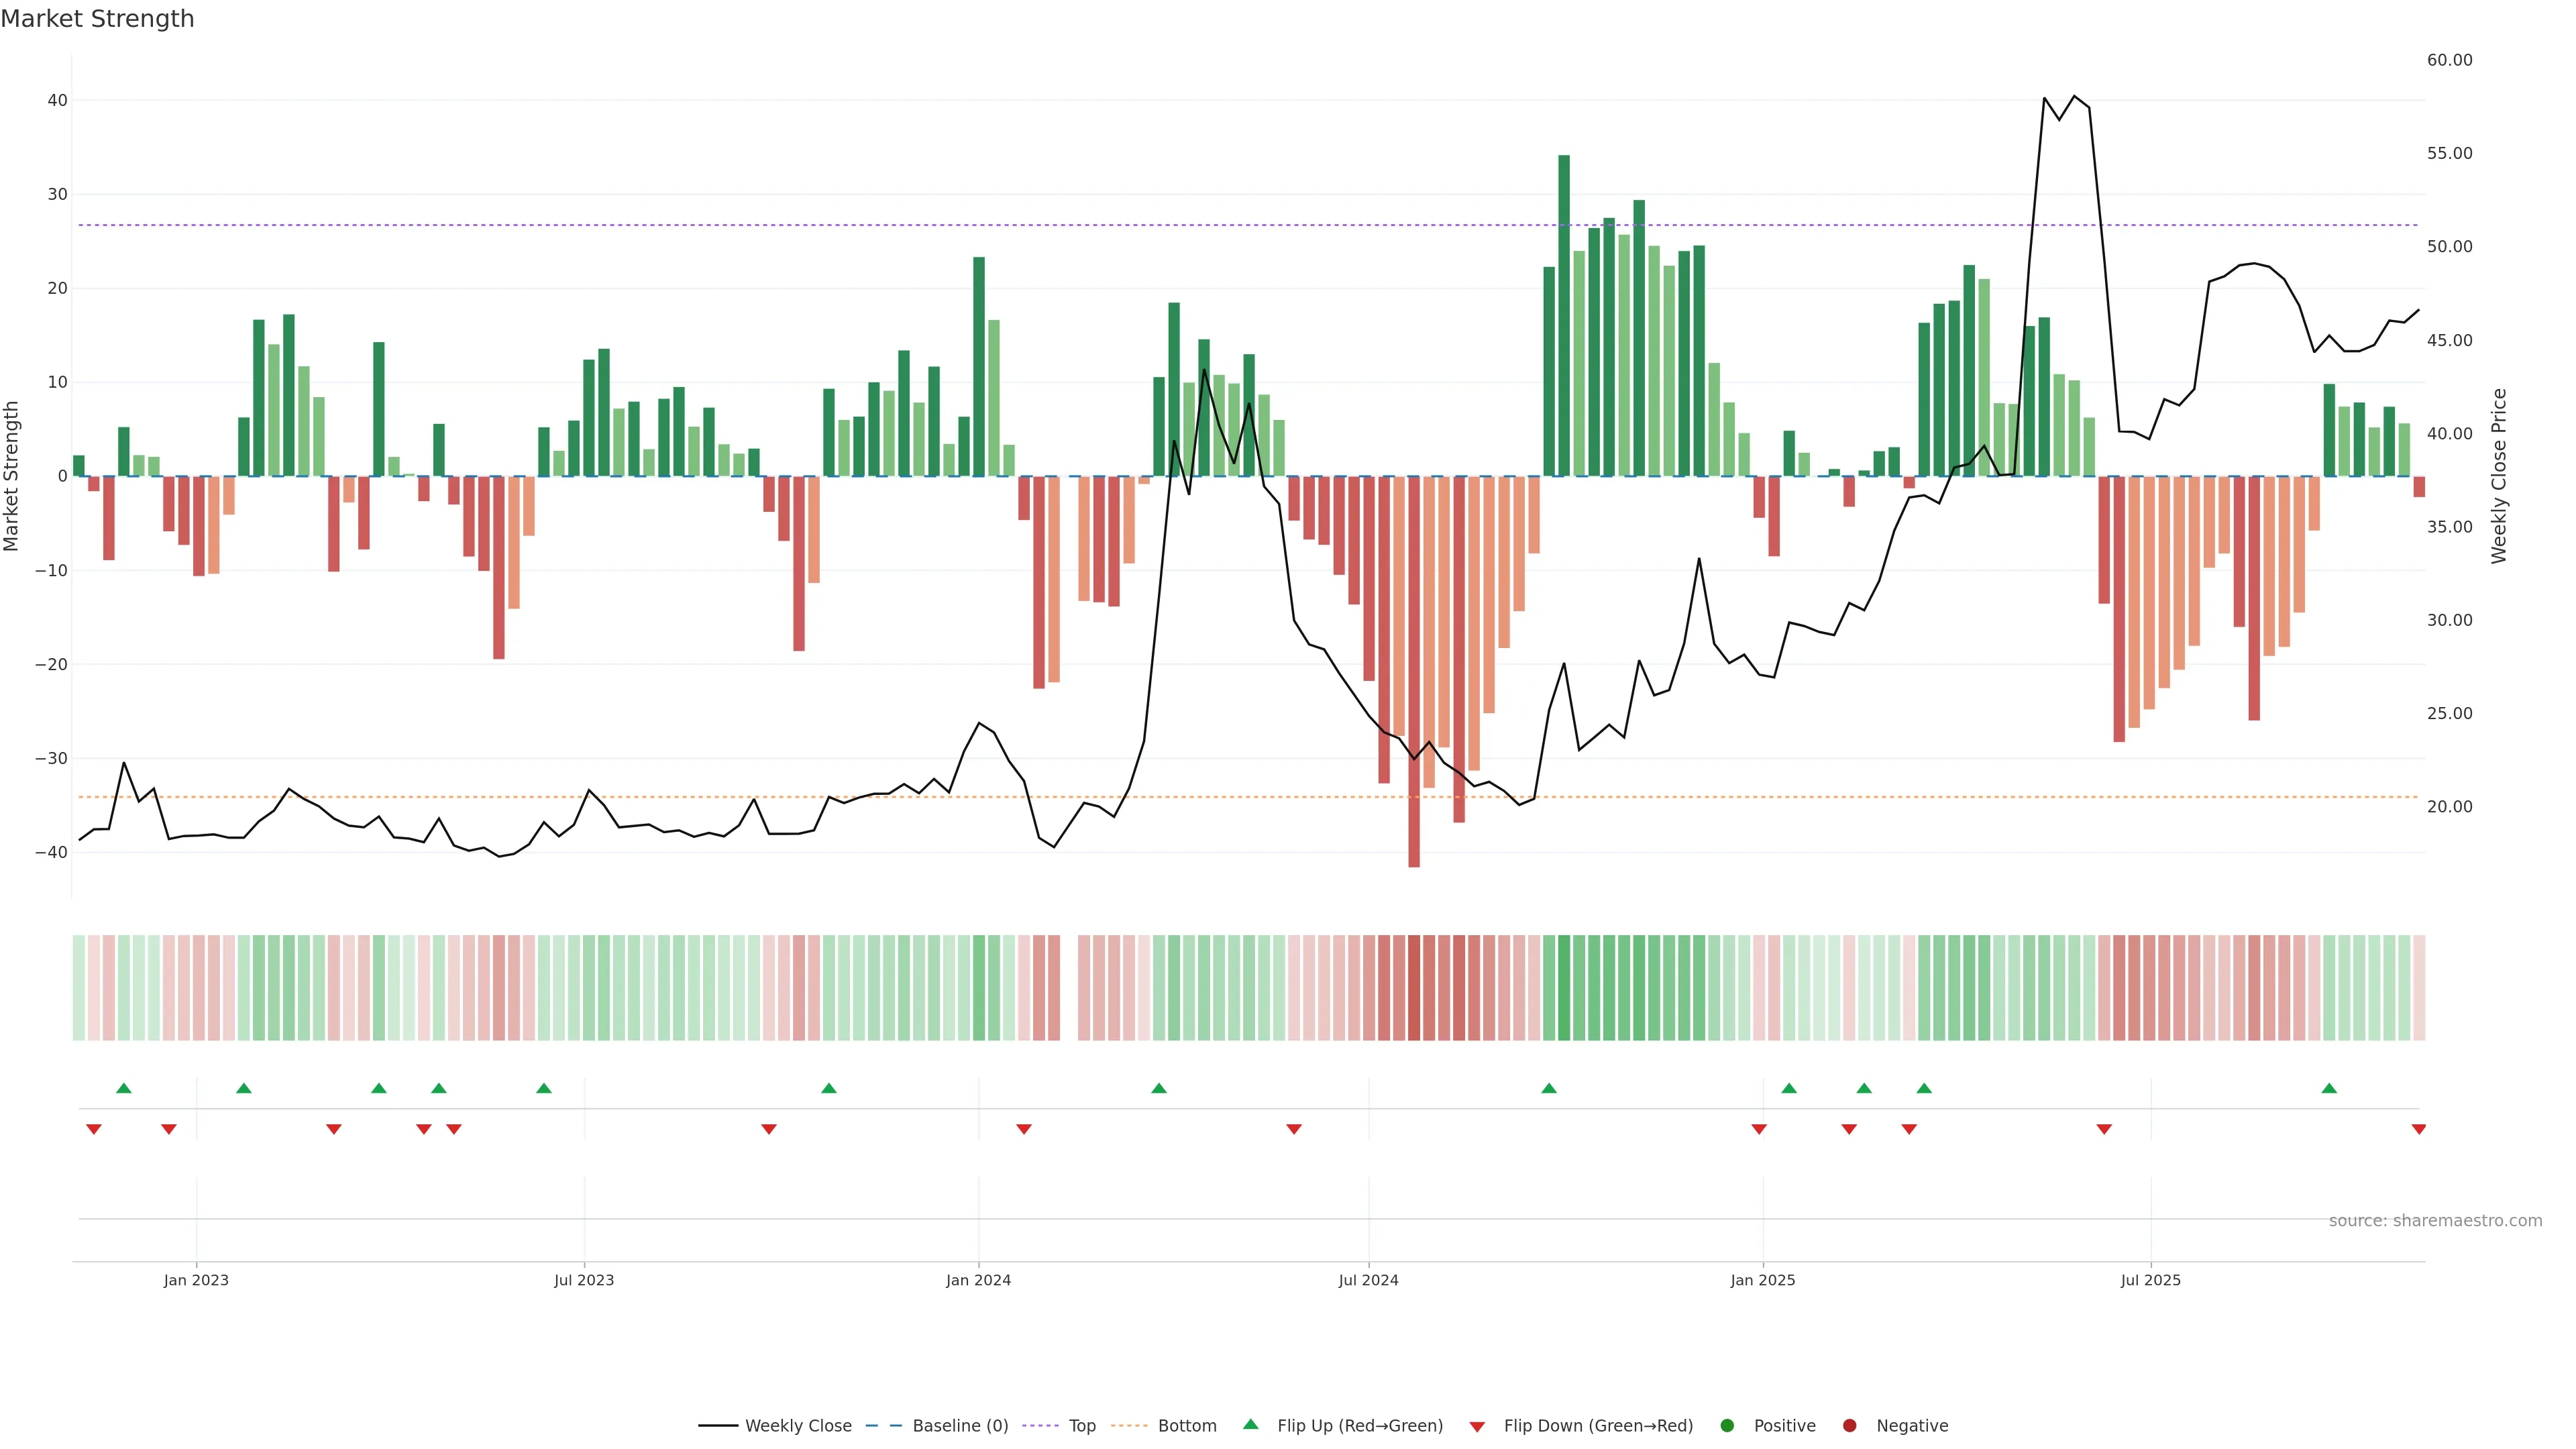Viewport: 2576px width, 1449px height.
Task: Click the last green flip-up marker after Jul 2025
Action: [2329, 1088]
